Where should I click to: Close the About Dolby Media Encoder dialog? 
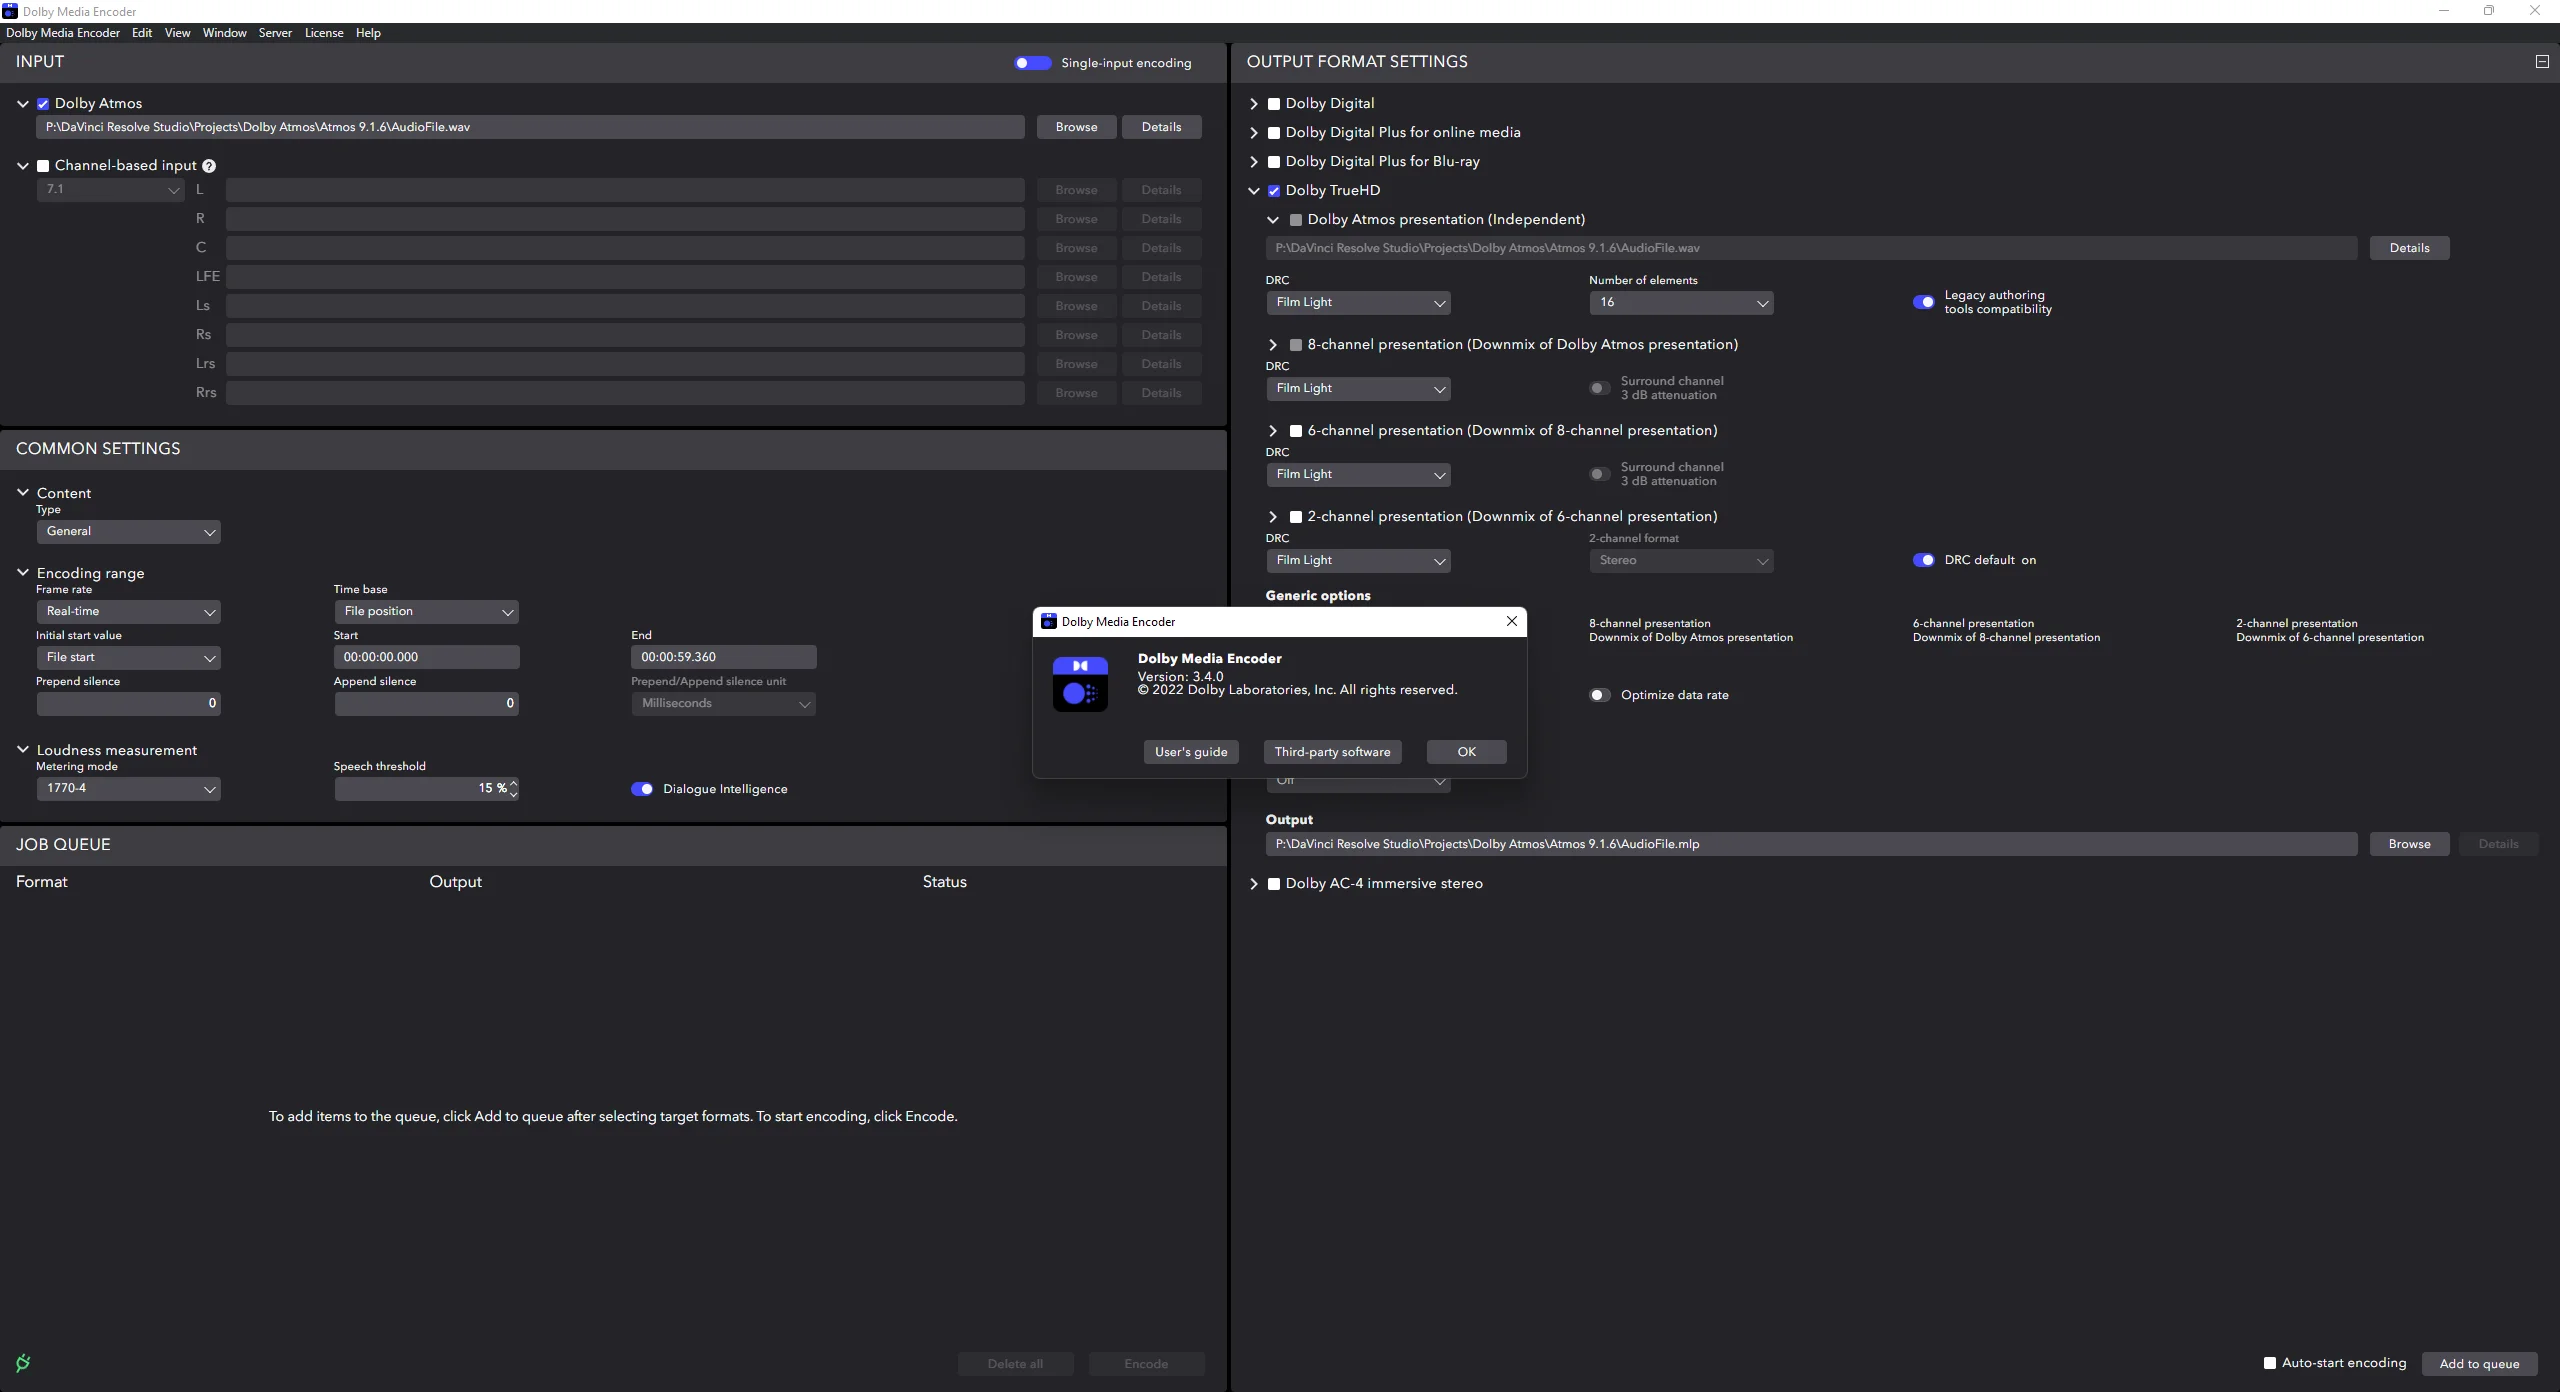1511,621
